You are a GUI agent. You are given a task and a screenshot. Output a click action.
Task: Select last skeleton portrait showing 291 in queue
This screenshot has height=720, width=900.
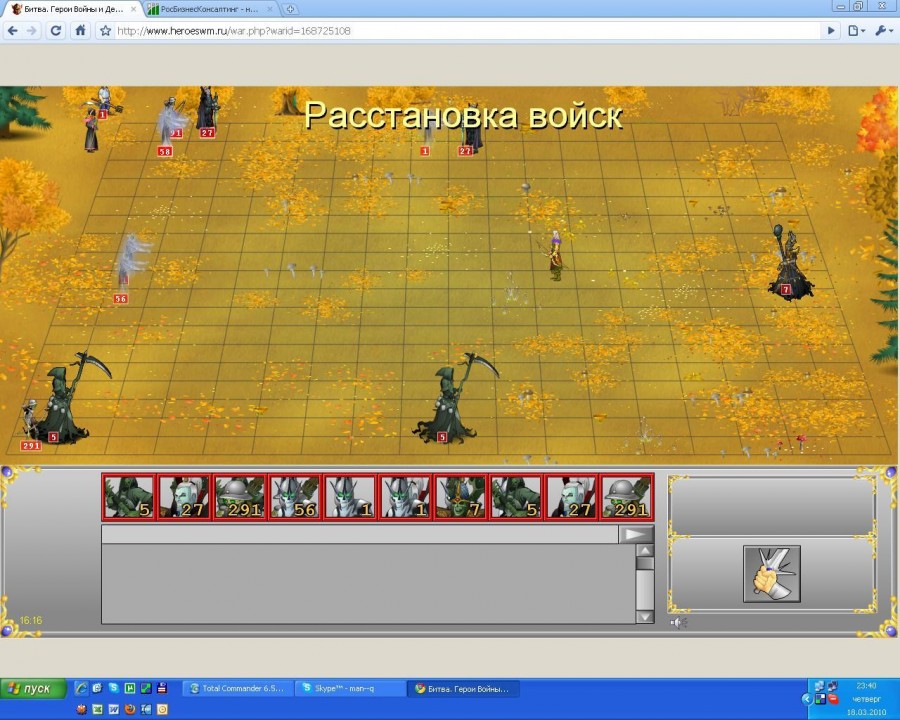click(626, 497)
